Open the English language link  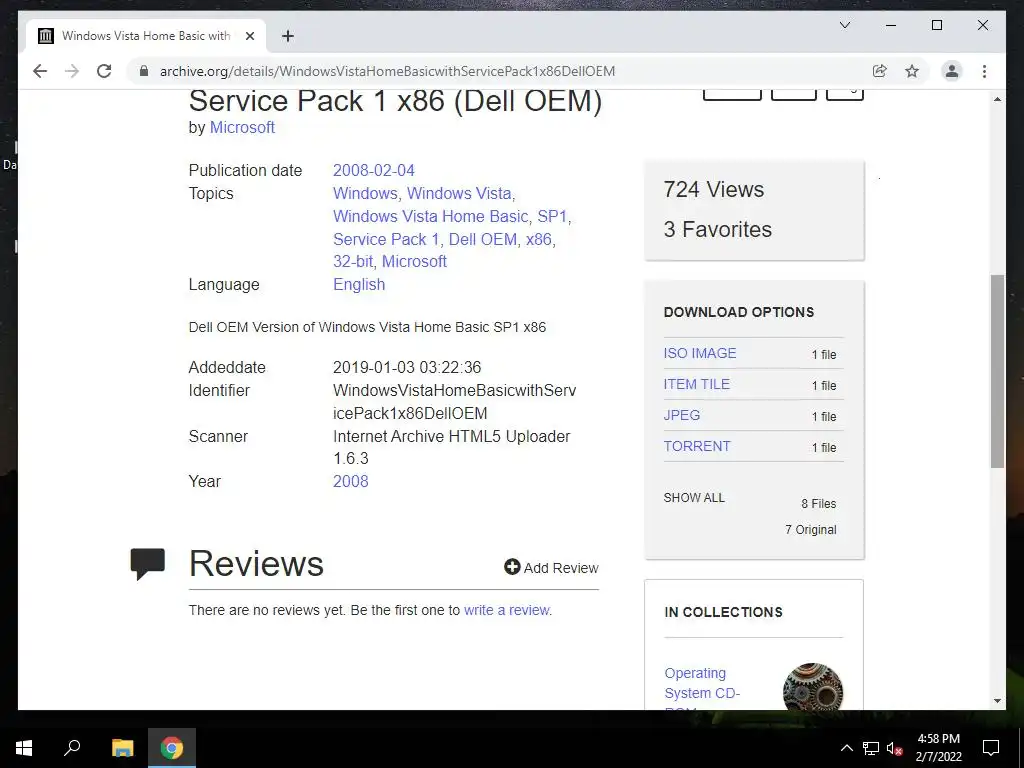point(359,284)
